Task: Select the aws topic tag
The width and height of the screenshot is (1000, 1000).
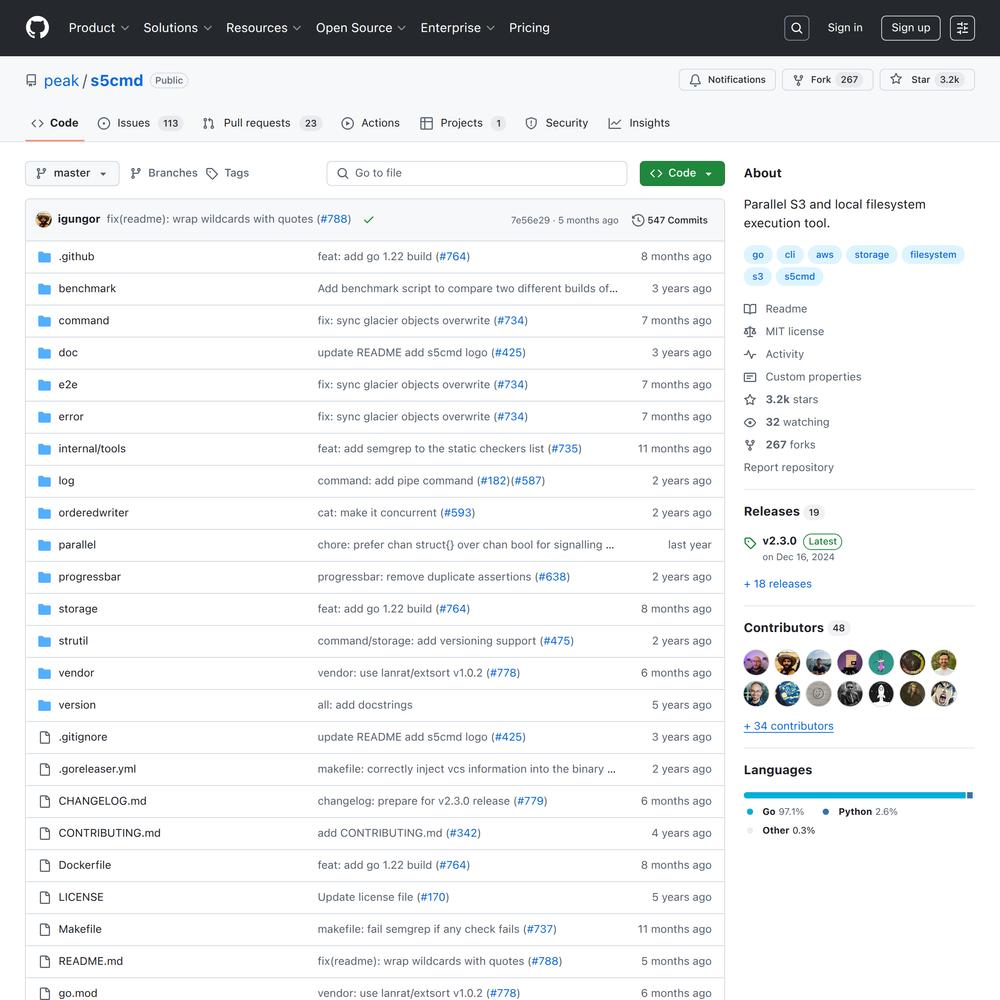Action: [824, 254]
